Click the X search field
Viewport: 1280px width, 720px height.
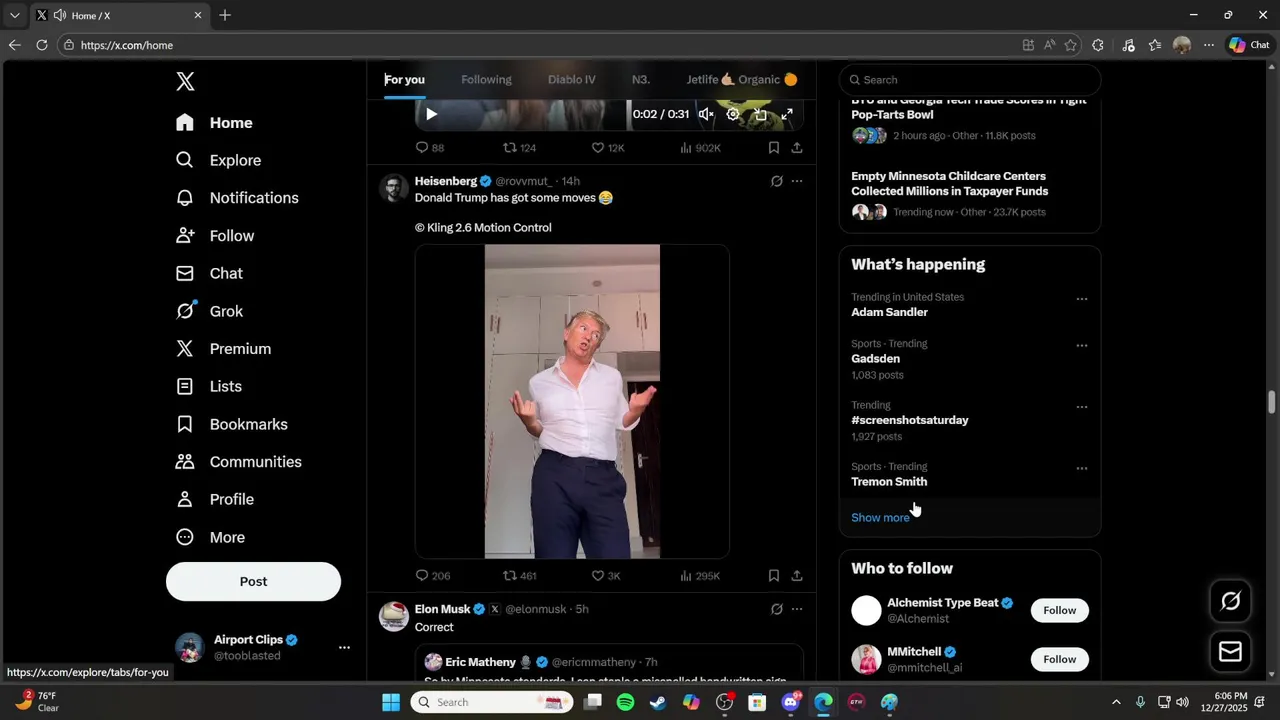click(970, 80)
